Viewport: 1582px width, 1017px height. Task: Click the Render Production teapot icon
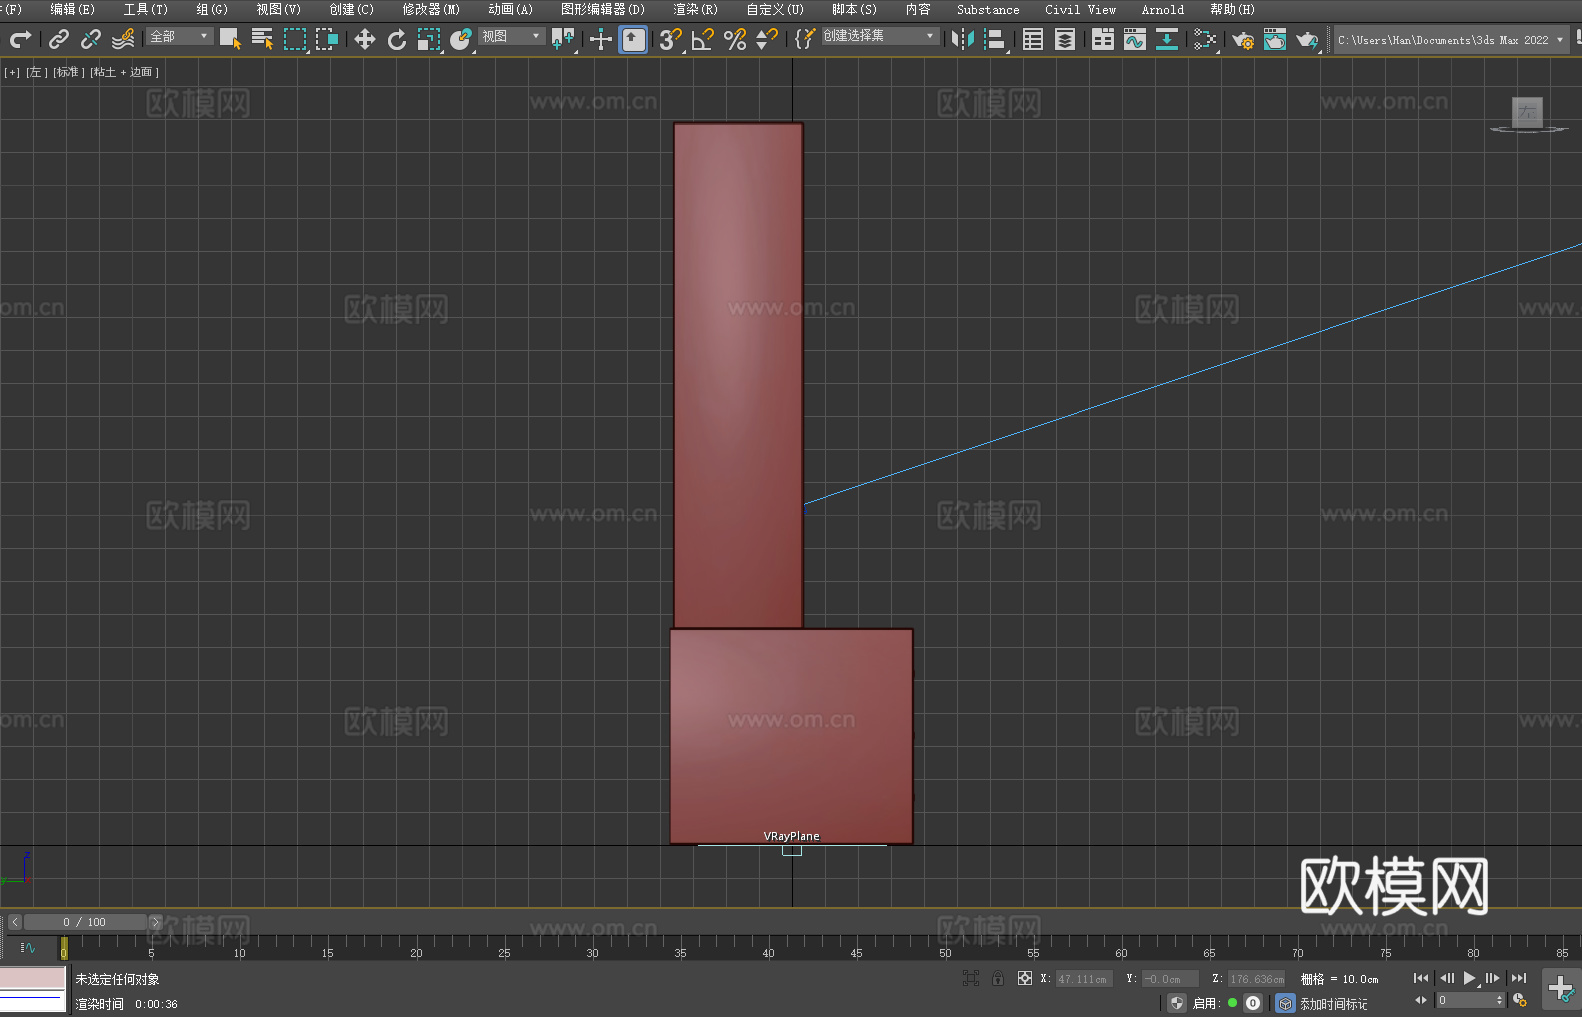[x=1307, y=39]
